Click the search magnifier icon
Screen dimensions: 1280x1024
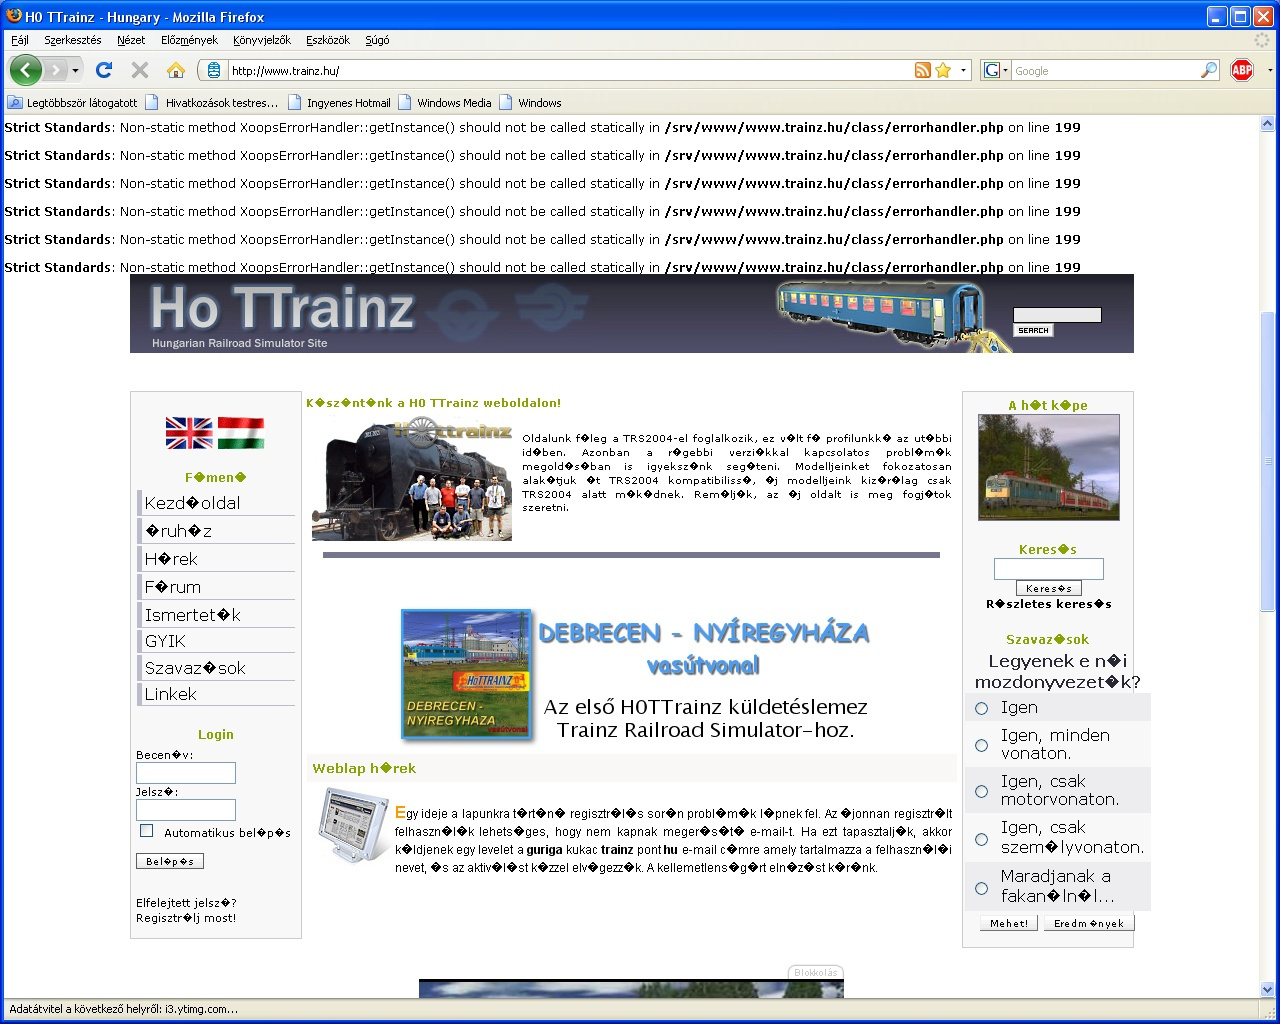1209,70
